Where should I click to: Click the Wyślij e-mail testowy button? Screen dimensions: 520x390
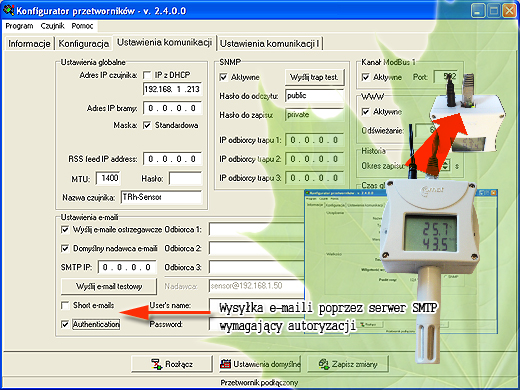[x=109, y=286]
